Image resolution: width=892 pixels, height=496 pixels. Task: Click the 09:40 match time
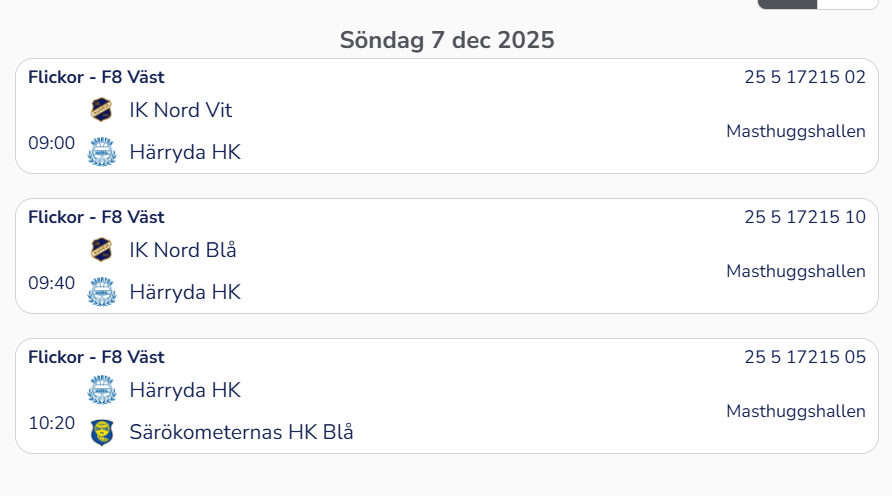(x=52, y=283)
